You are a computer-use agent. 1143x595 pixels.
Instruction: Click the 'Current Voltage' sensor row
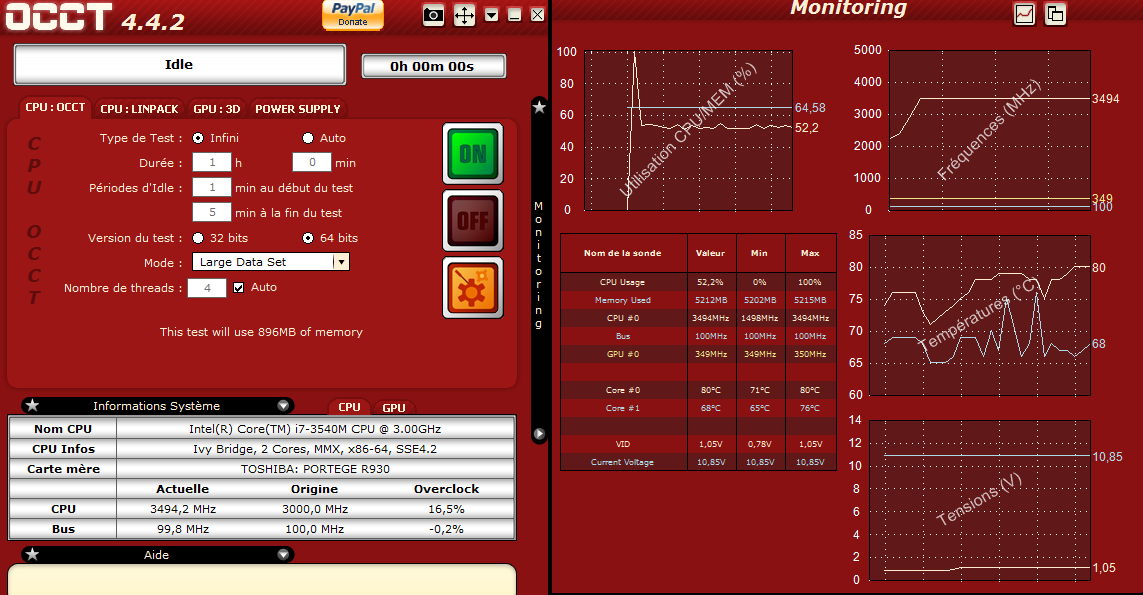pyautogui.click(x=698, y=462)
